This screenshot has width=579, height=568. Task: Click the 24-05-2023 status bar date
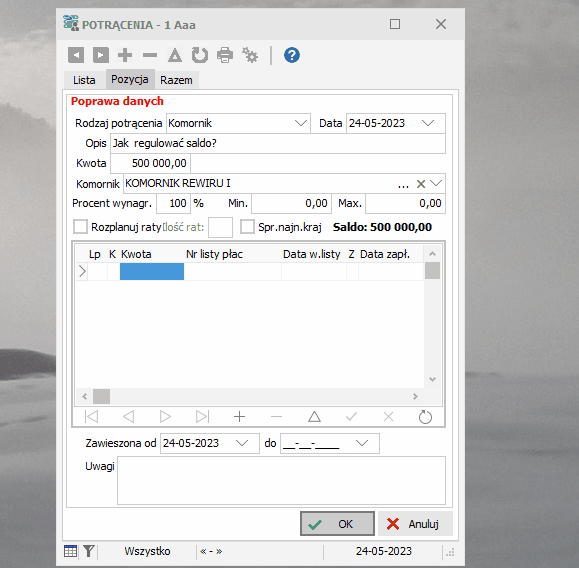pyautogui.click(x=384, y=551)
